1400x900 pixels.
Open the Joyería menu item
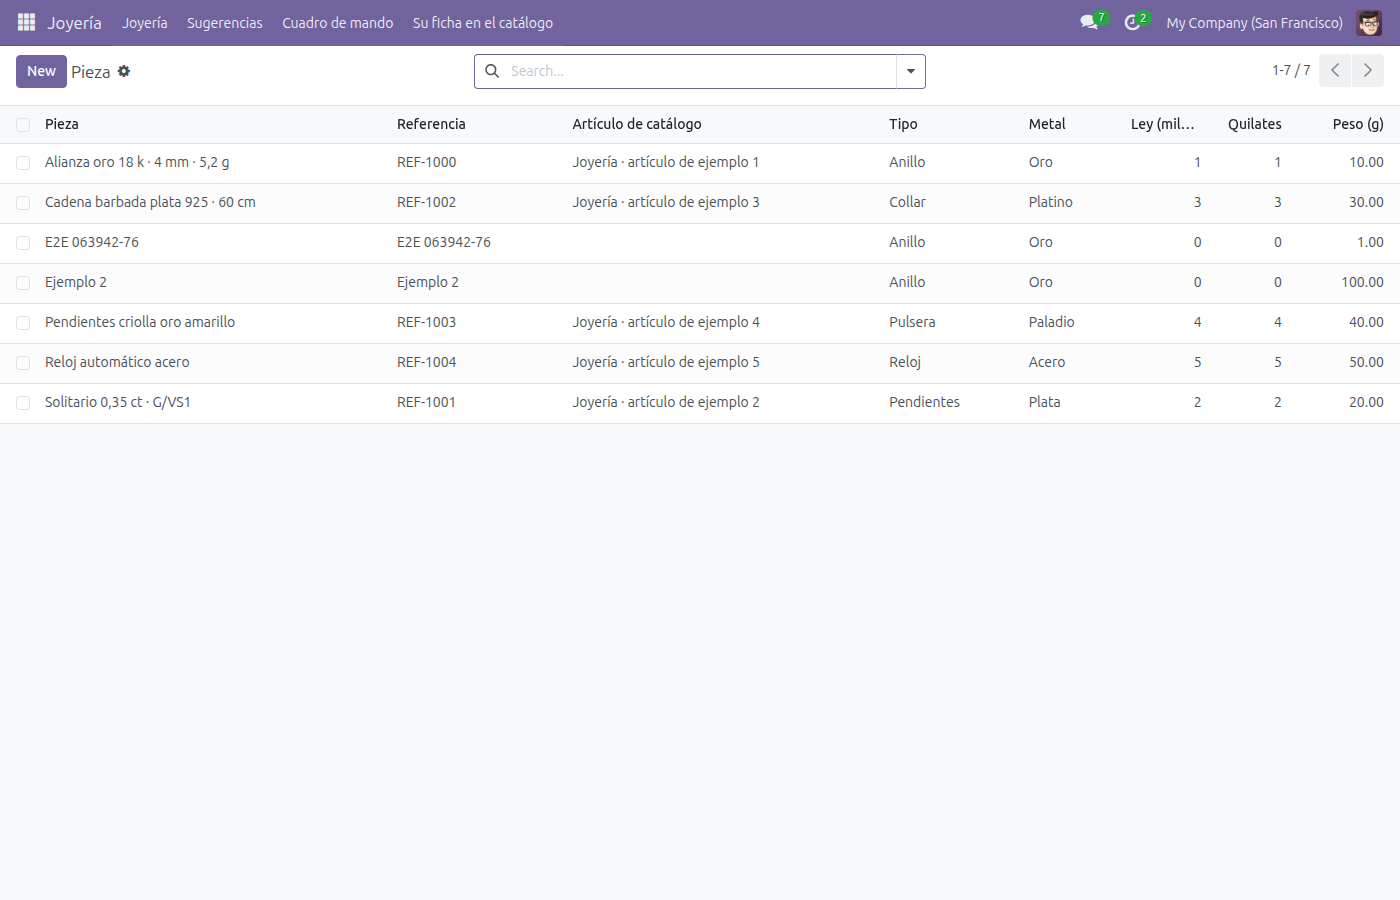tap(145, 22)
